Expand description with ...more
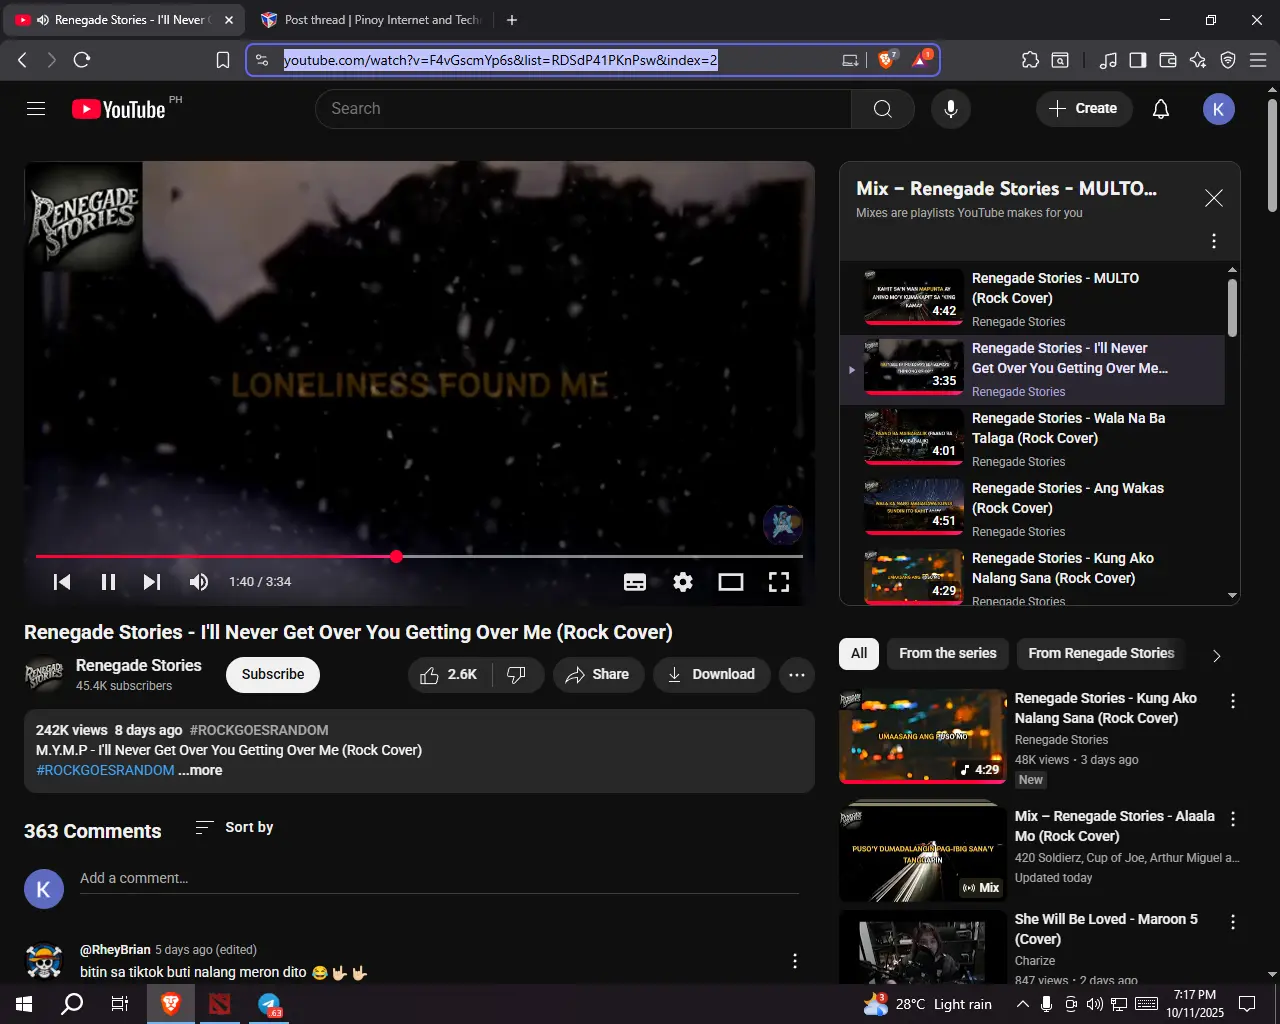Screen dimensions: 1280x1024 [x=200, y=771]
